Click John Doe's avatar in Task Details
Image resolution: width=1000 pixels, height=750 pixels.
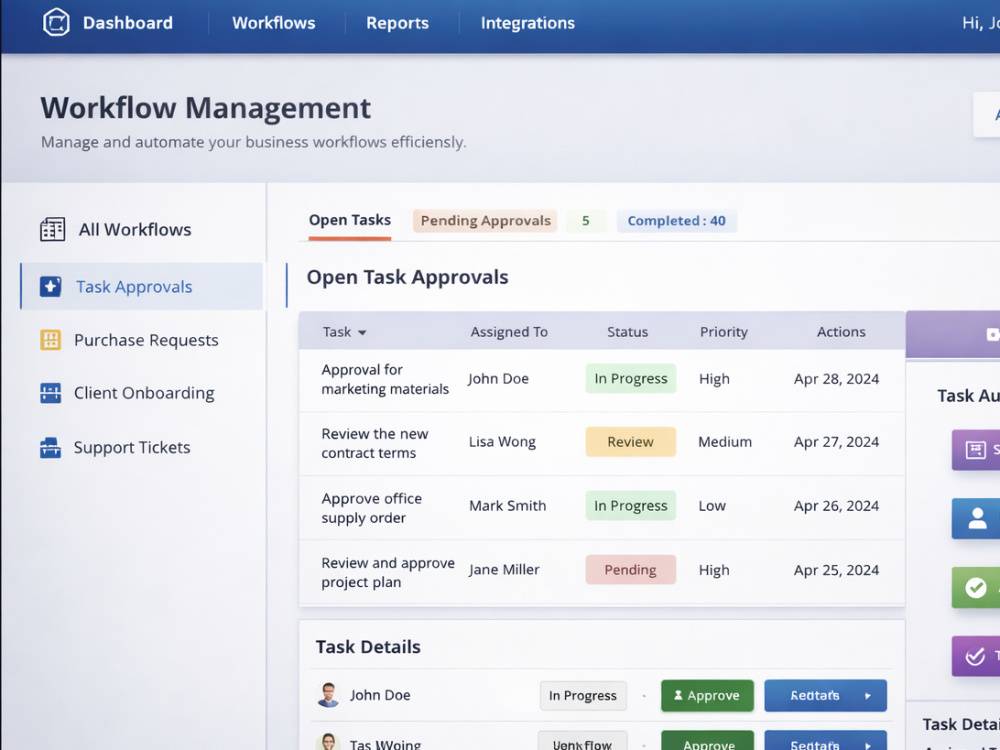[x=328, y=695]
